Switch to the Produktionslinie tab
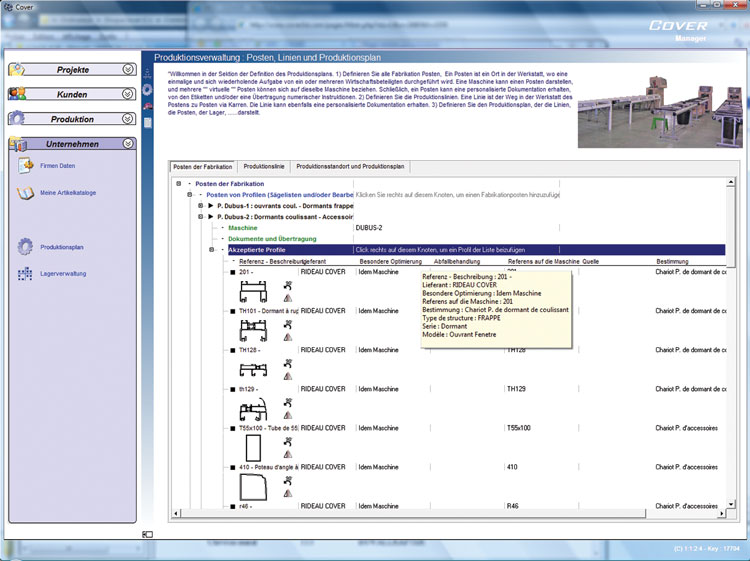Image resolution: width=750 pixels, height=561 pixels. click(x=264, y=166)
